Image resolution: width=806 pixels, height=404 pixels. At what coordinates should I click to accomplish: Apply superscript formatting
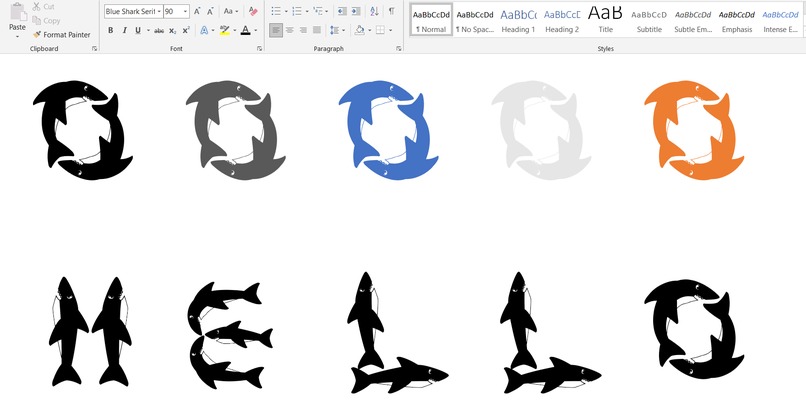tap(186, 31)
